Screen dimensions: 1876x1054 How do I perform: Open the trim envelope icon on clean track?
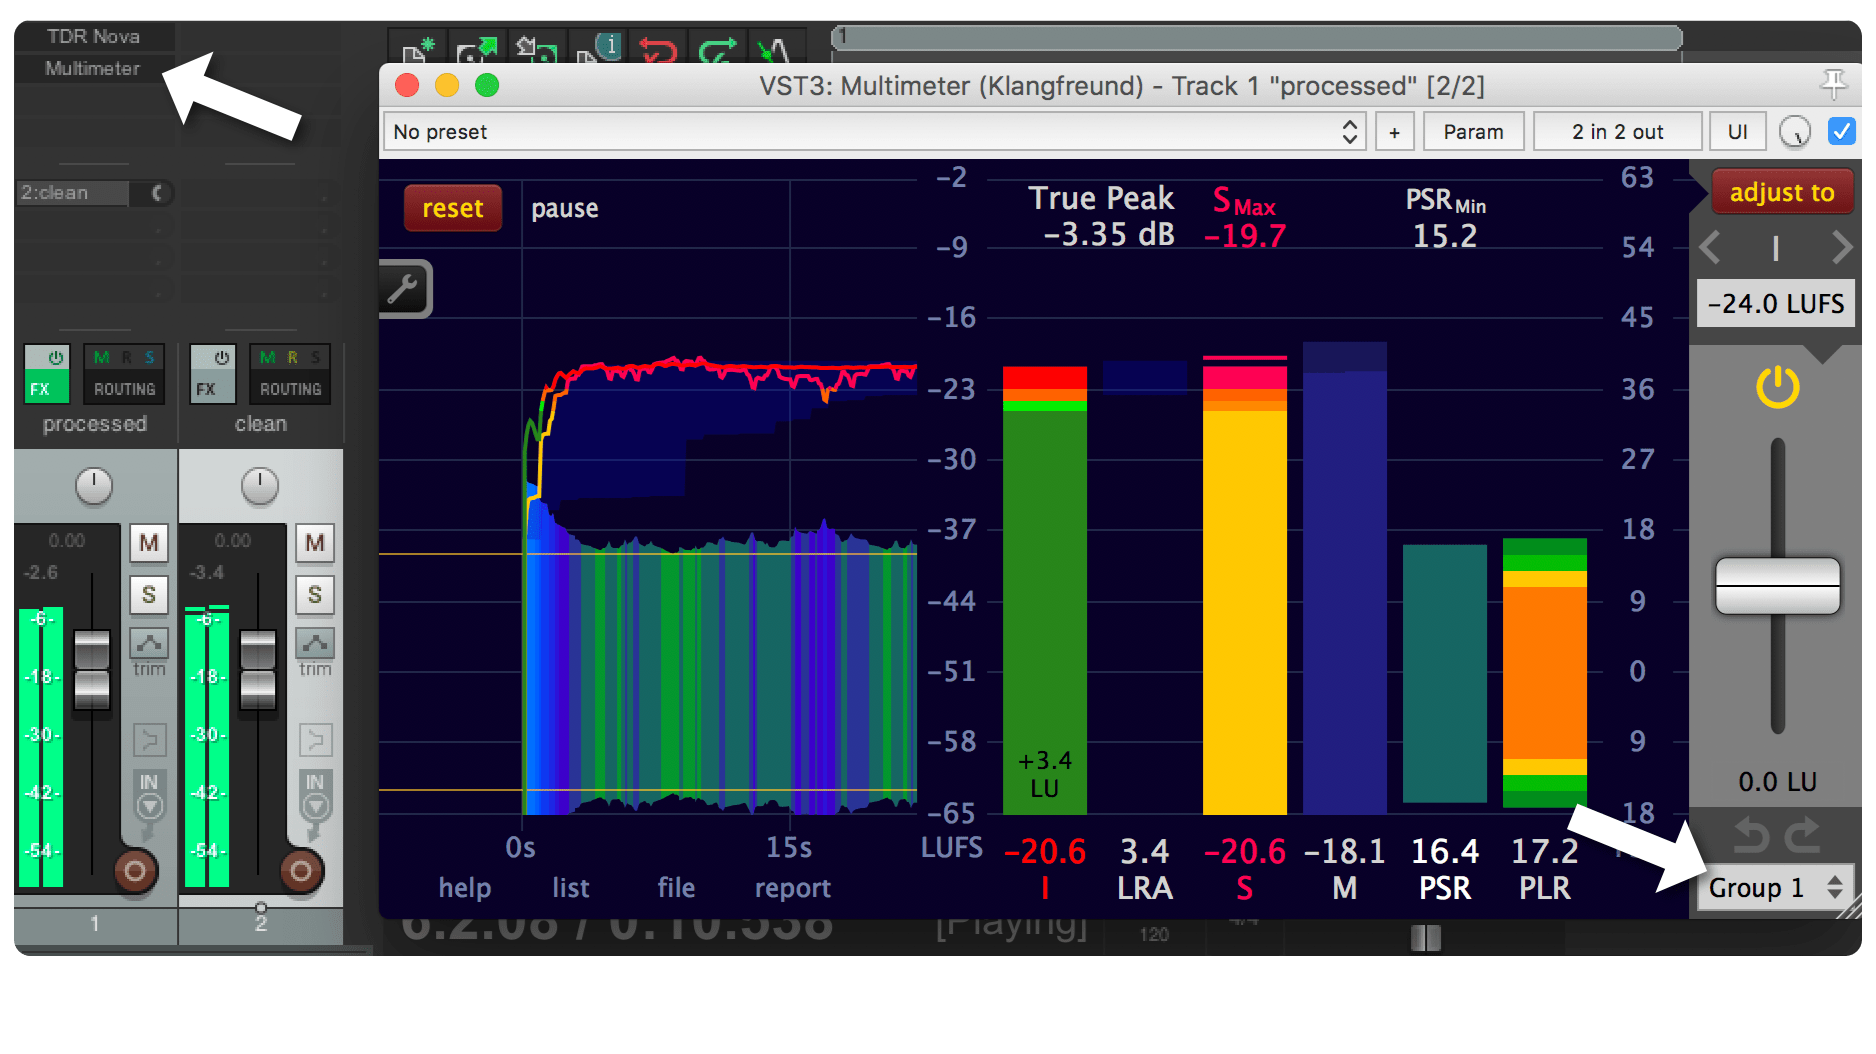click(x=315, y=643)
